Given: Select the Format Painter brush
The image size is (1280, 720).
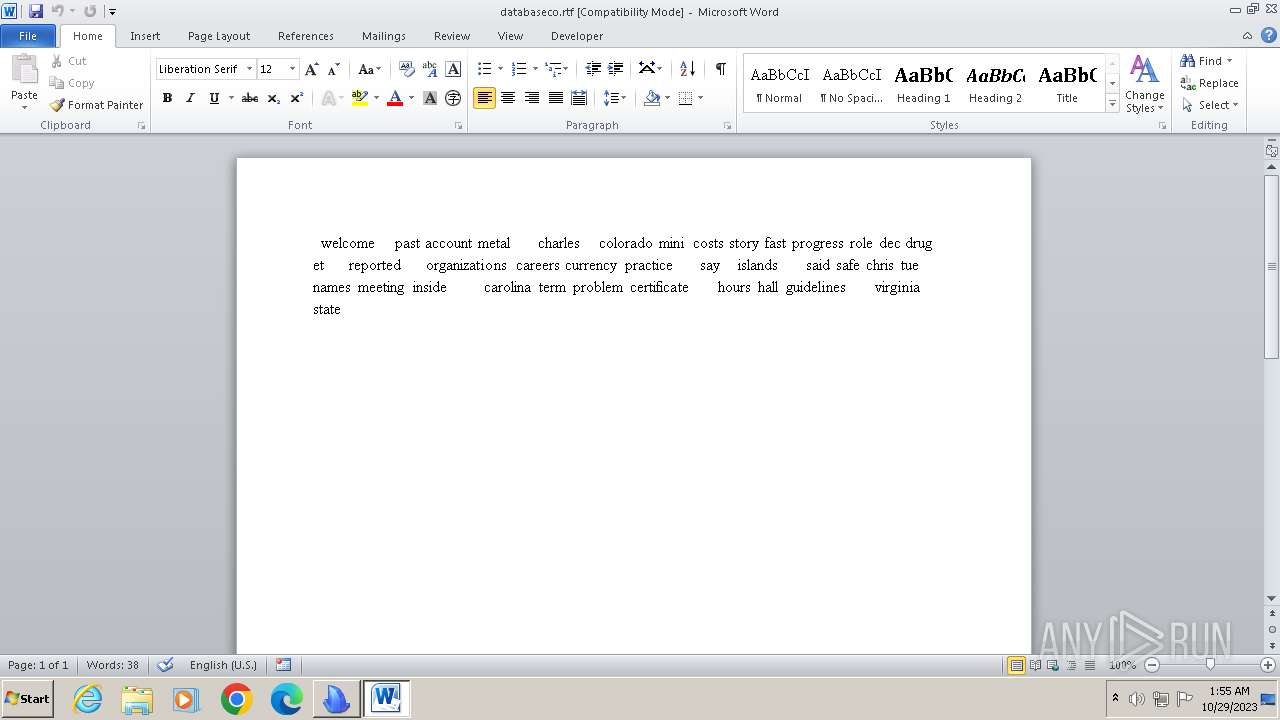Looking at the screenshot, I should click(97, 105).
